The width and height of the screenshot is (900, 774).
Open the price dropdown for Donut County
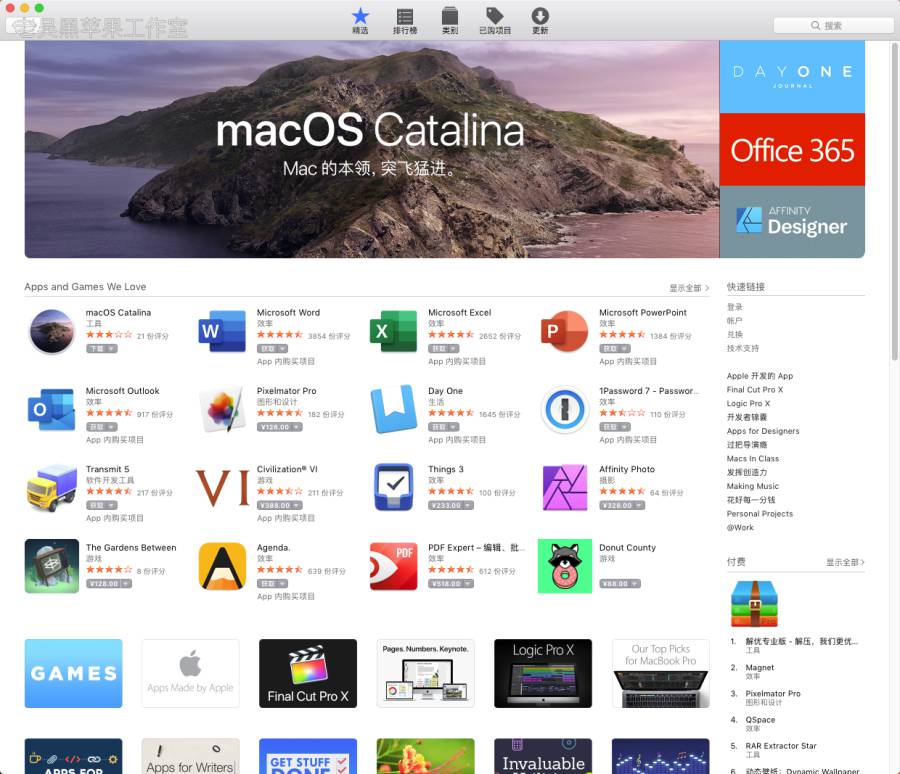pos(619,583)
